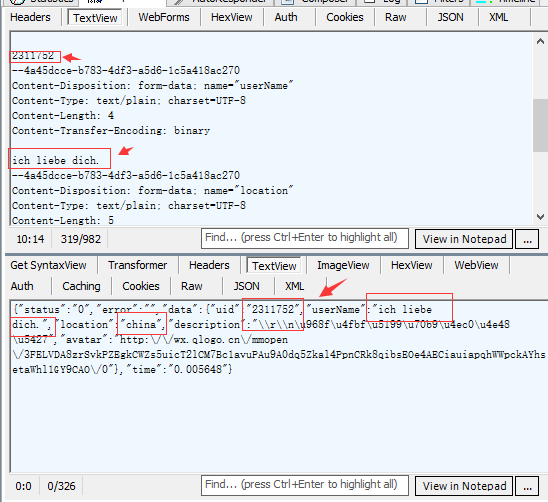
Task: Open the response XML tab
Action: click(294, 286)
